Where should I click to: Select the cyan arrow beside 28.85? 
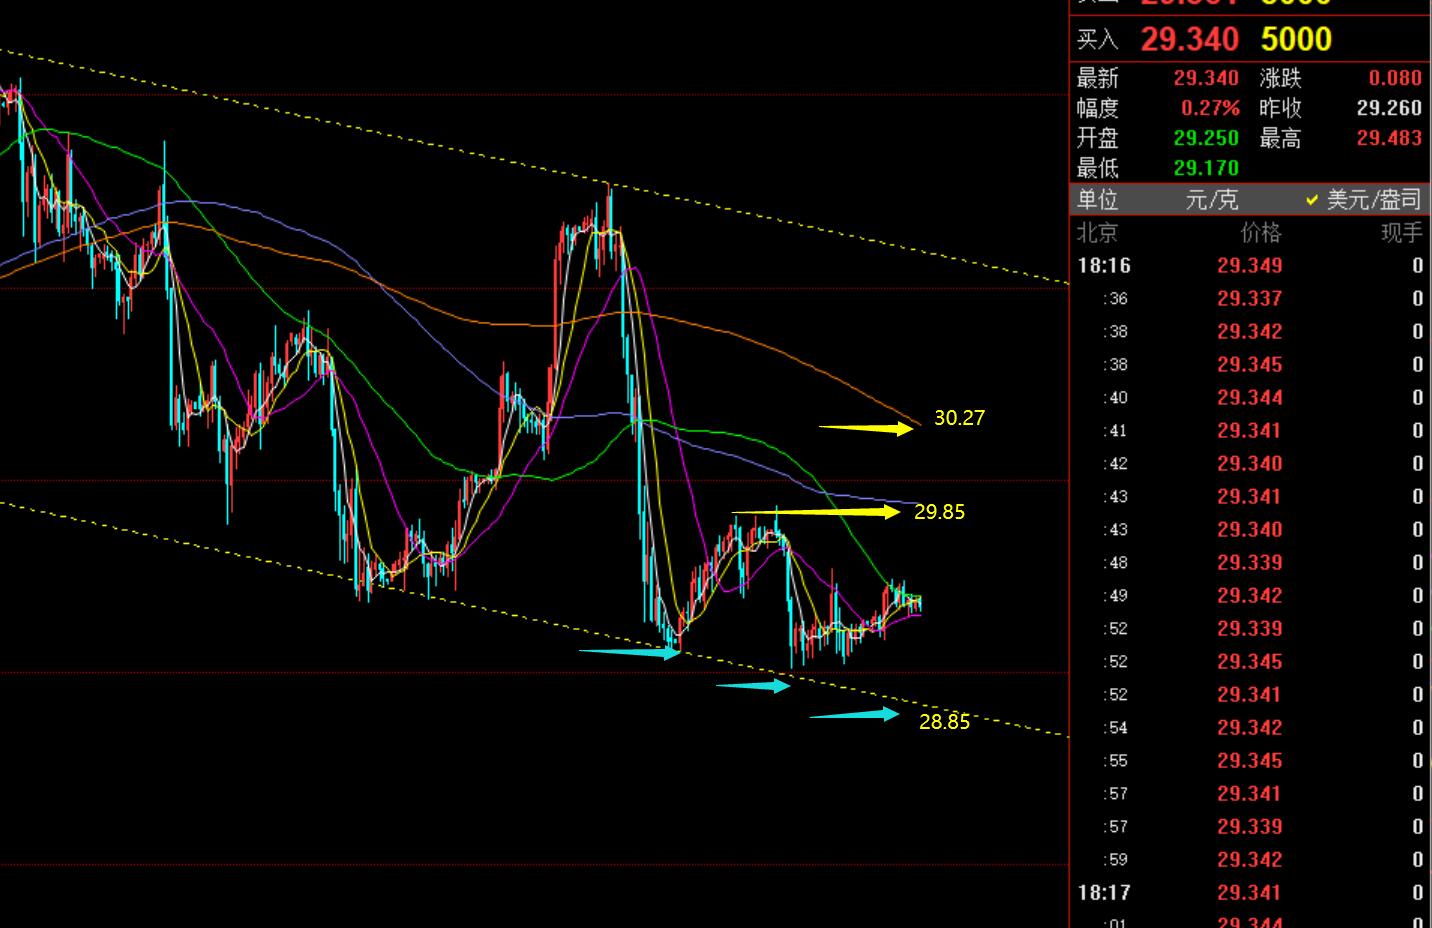853,715
